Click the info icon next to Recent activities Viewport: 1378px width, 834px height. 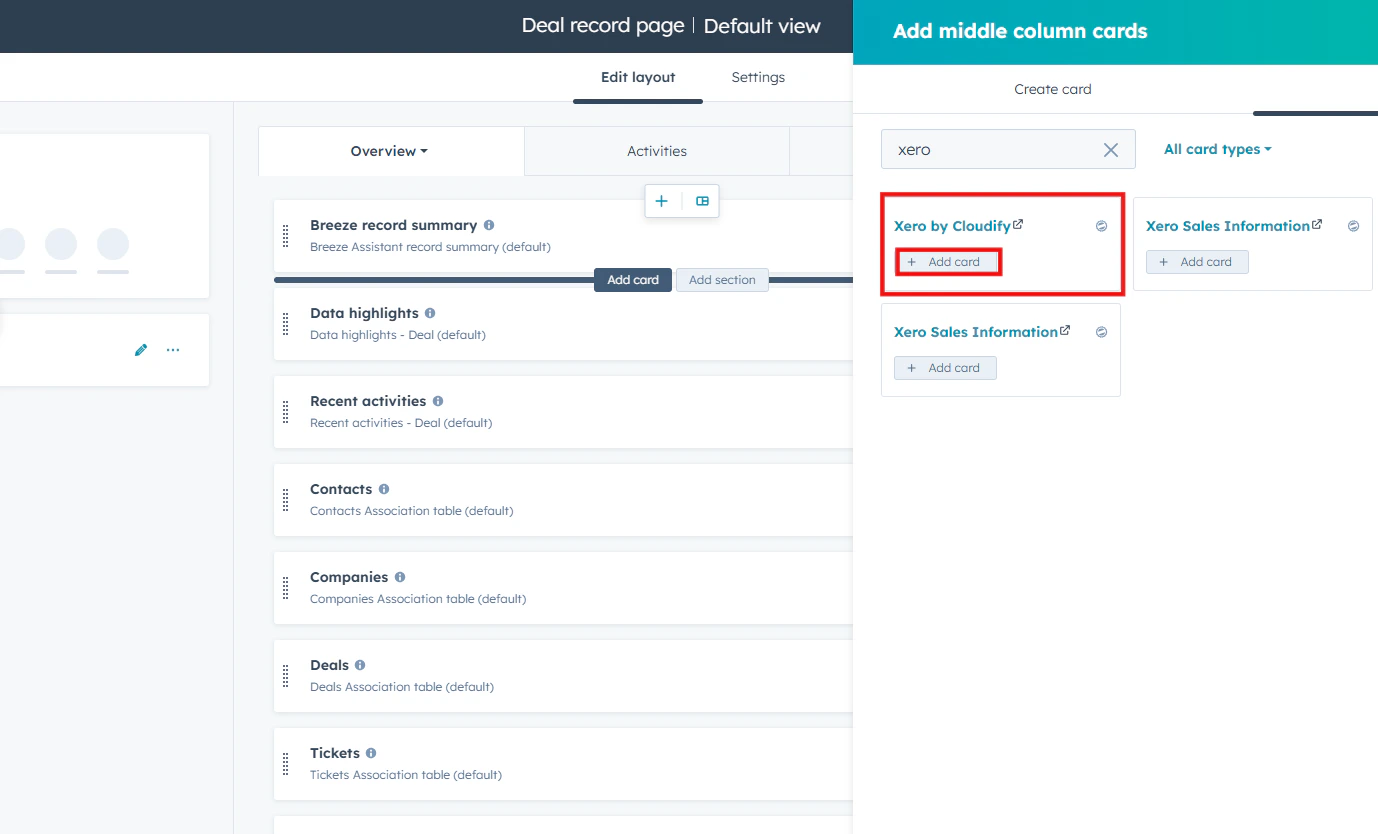pyautogui.click(x=438, y=401)
